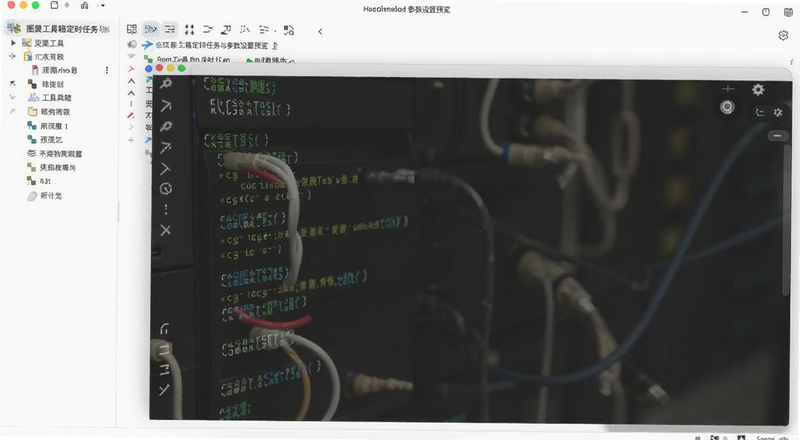
Task: Click the four-dots-with-arrows toolbar icon
Action: pyautogui.click(x=189, y=29)
